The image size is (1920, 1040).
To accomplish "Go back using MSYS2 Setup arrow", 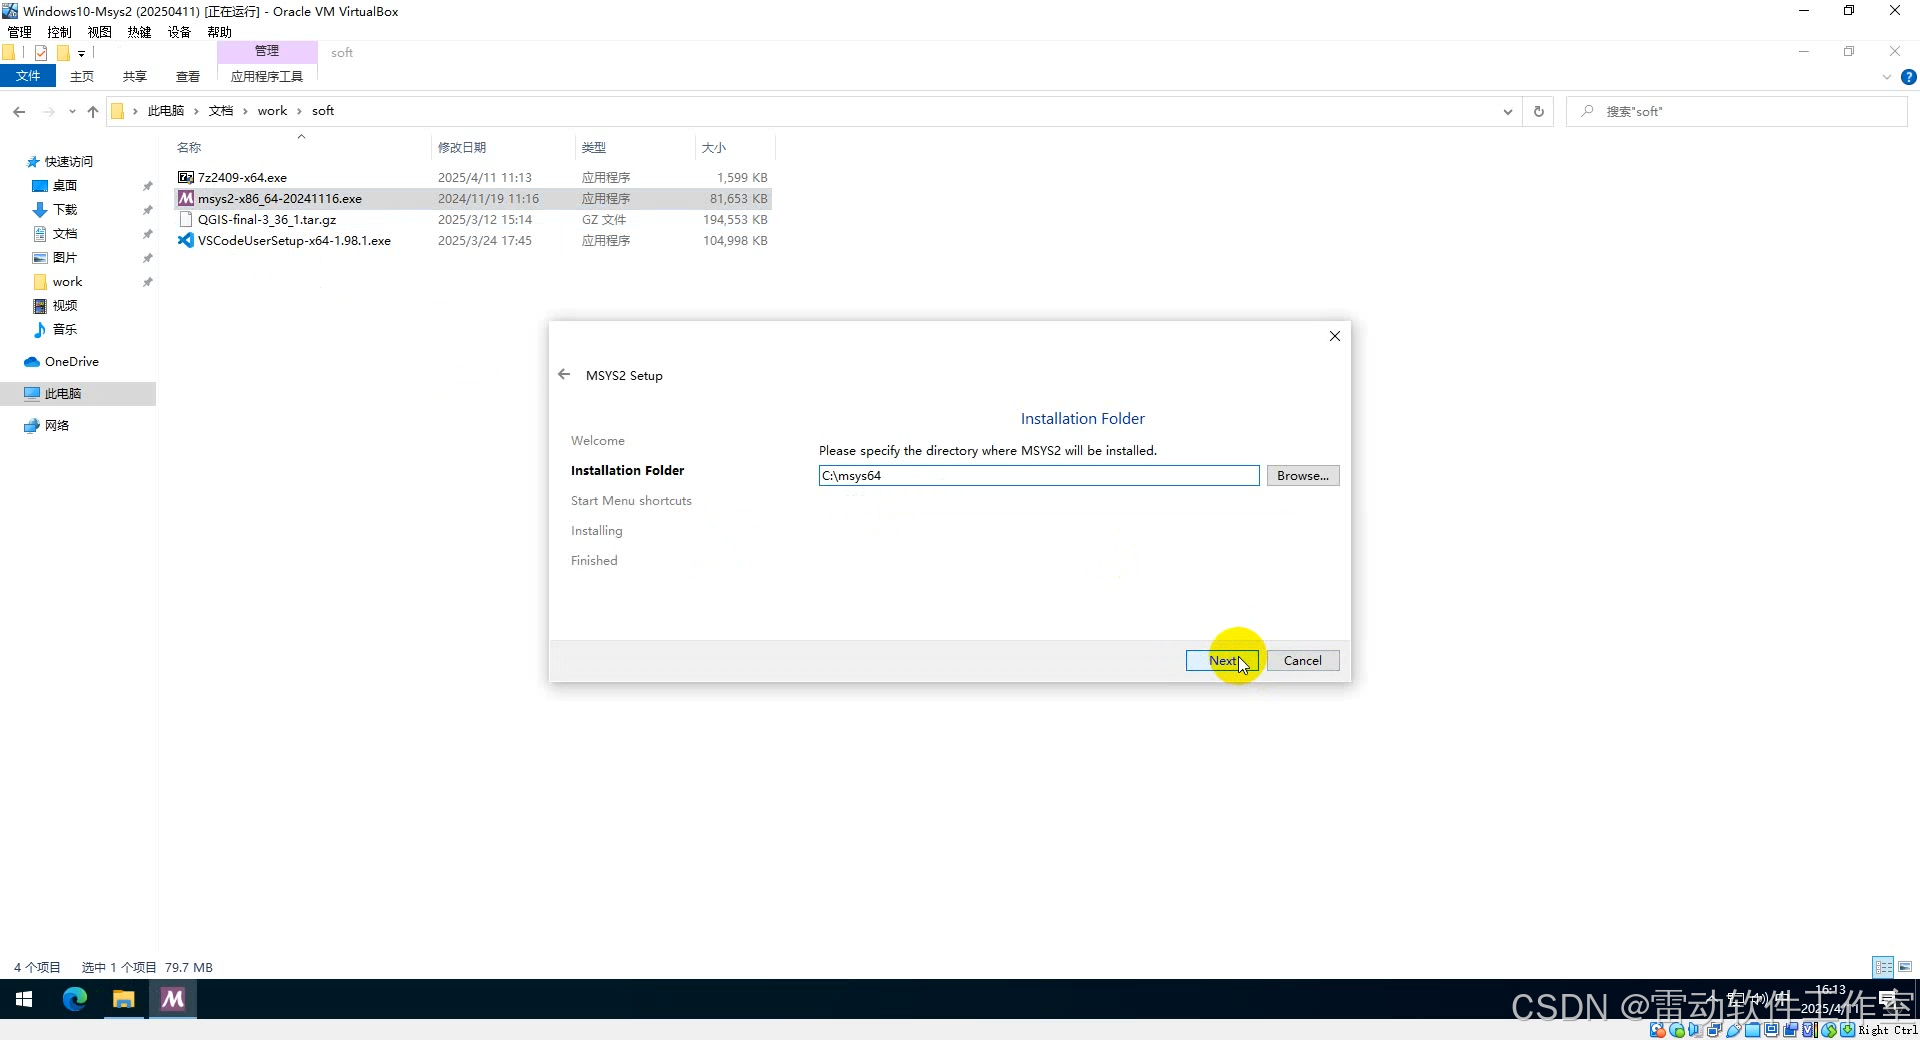I will [564, 375].
